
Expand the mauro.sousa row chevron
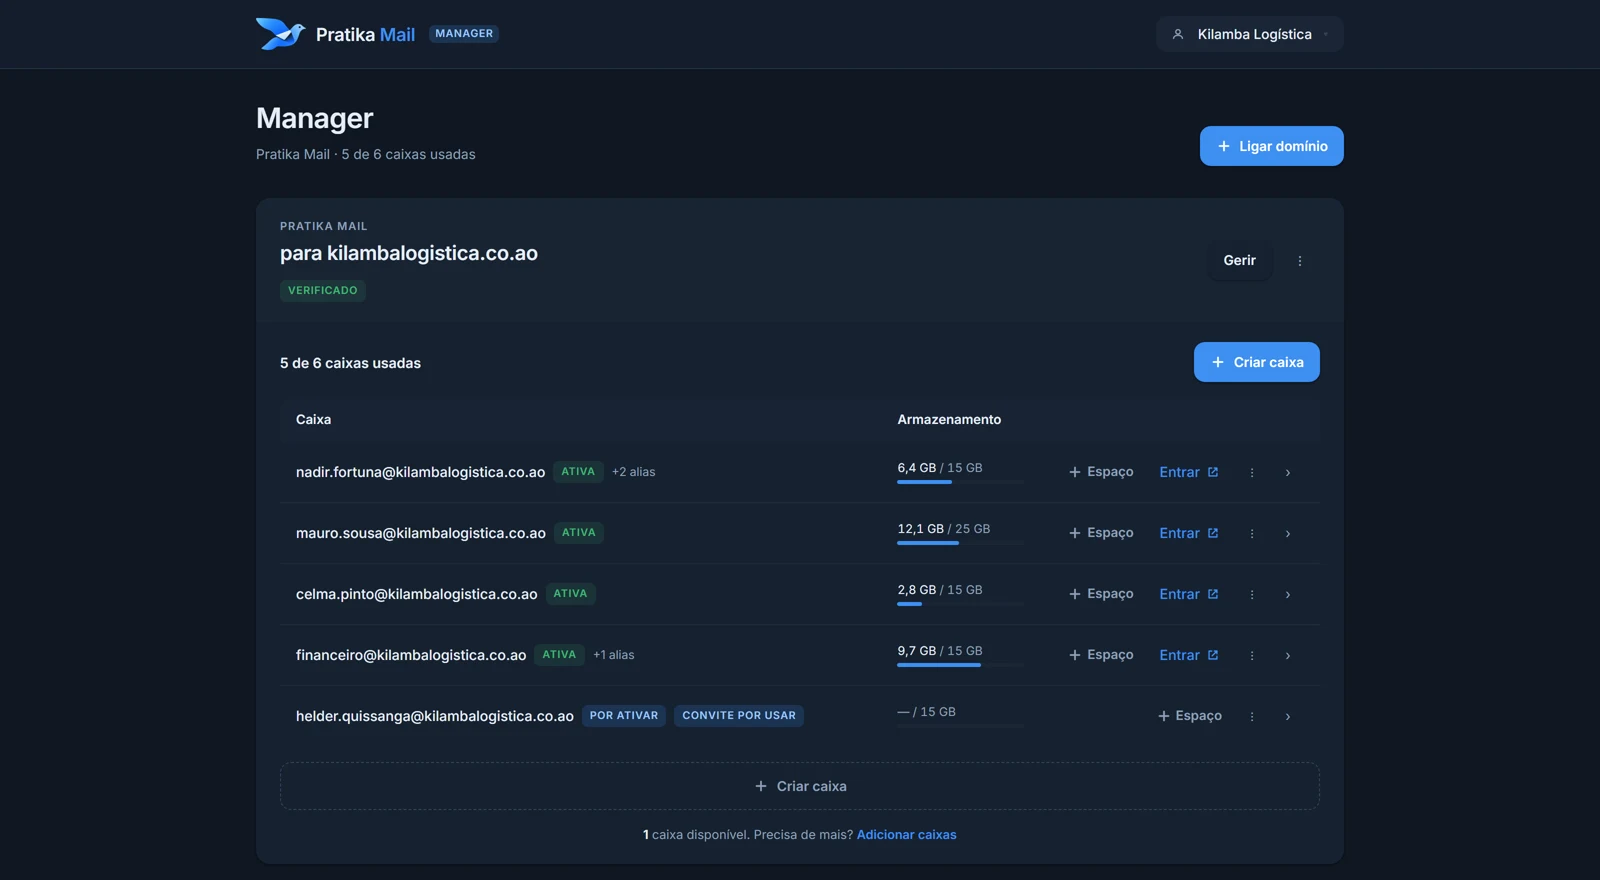pyautogui.click(x=1287, y=533)
